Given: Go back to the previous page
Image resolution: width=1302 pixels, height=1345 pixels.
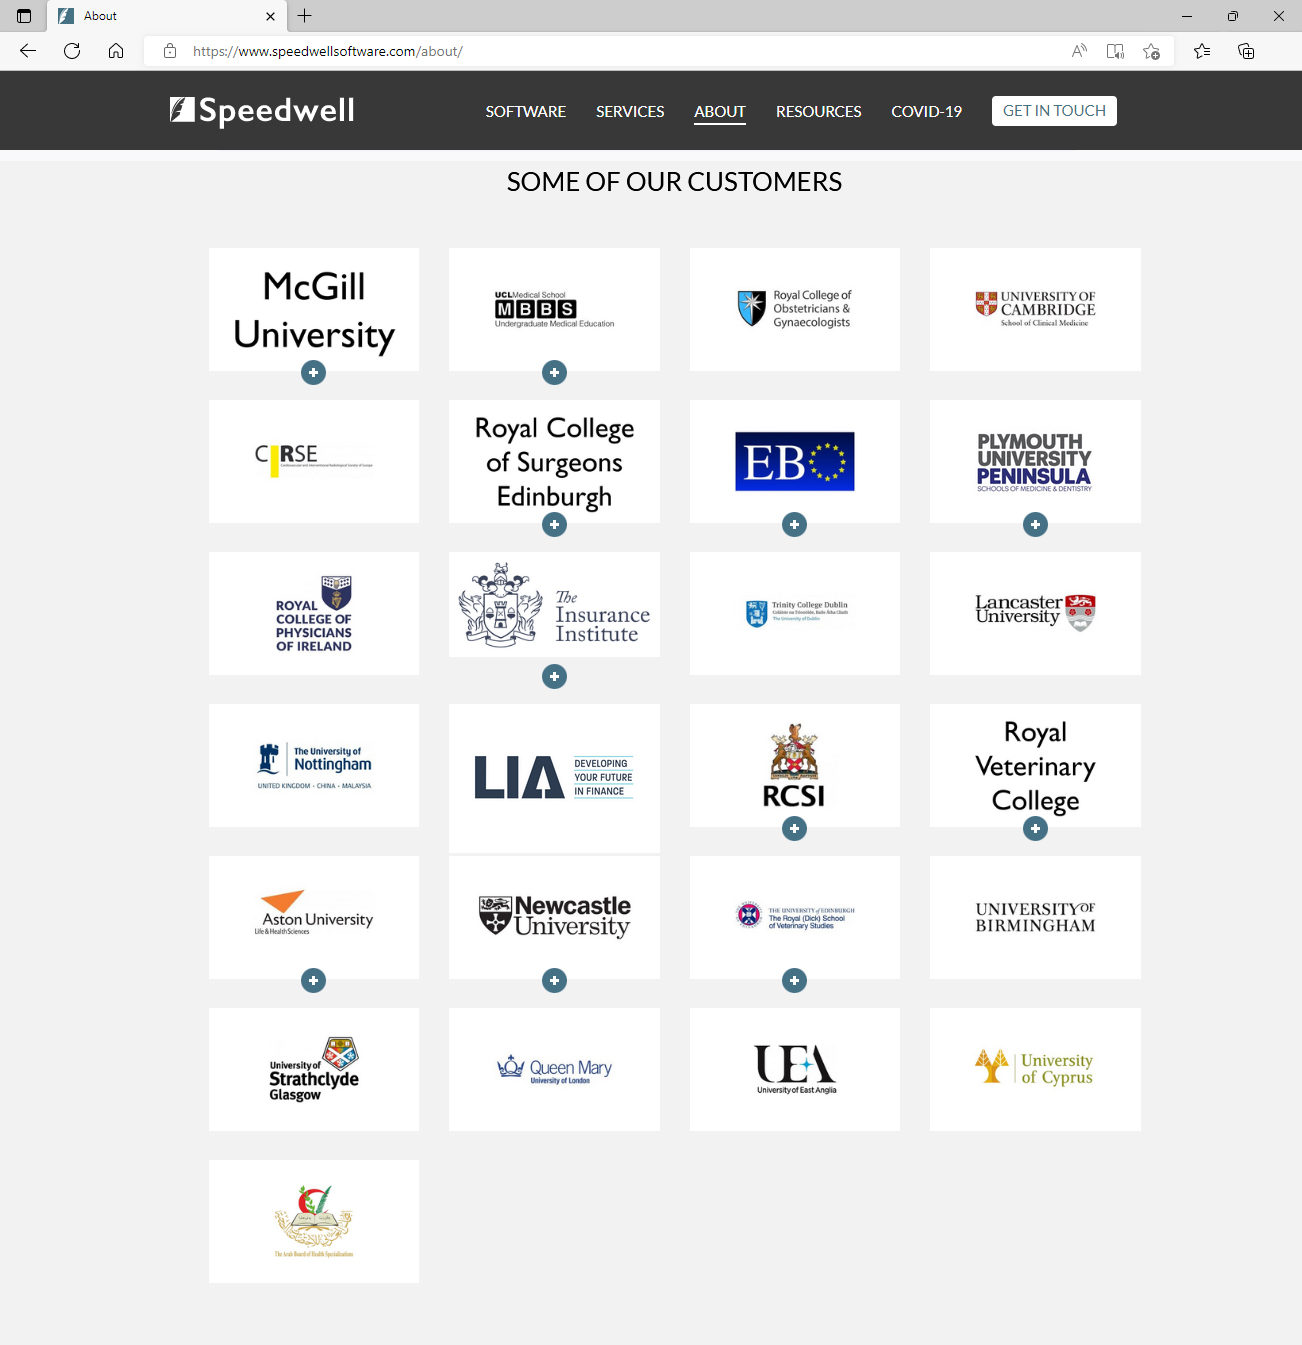Looking at the screenshot, I should (28, 51).
